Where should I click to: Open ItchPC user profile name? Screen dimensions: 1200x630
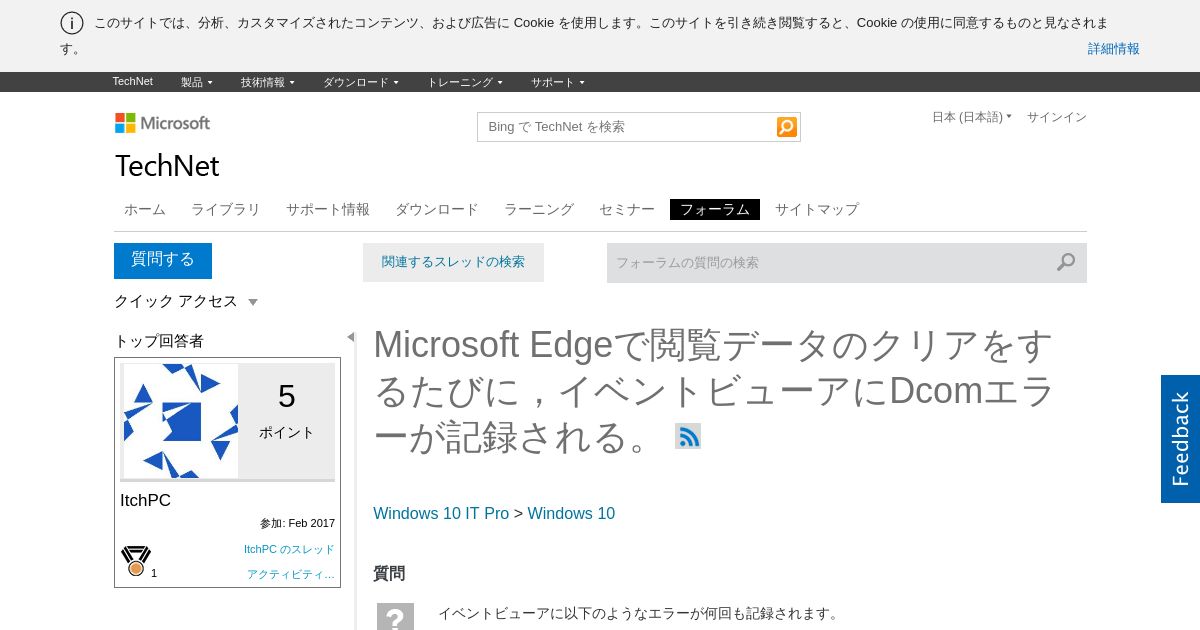146,500
